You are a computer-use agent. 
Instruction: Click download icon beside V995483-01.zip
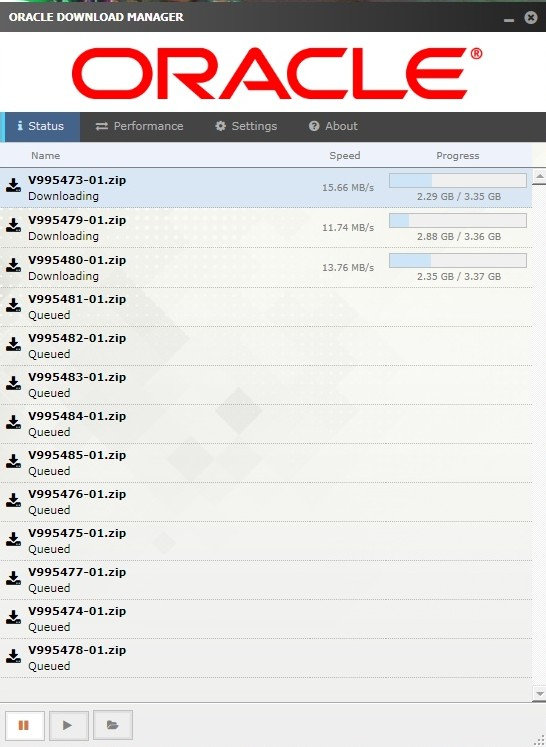(13, 383)
